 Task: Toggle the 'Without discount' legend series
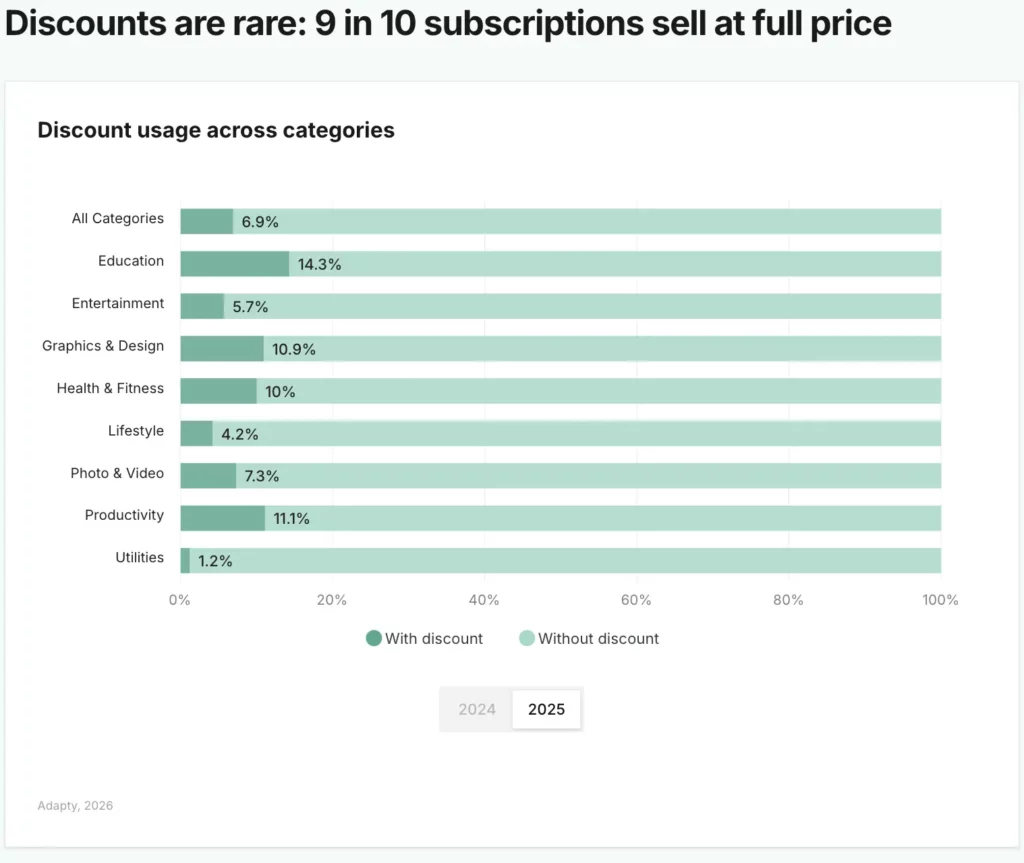tap(589, 638)
